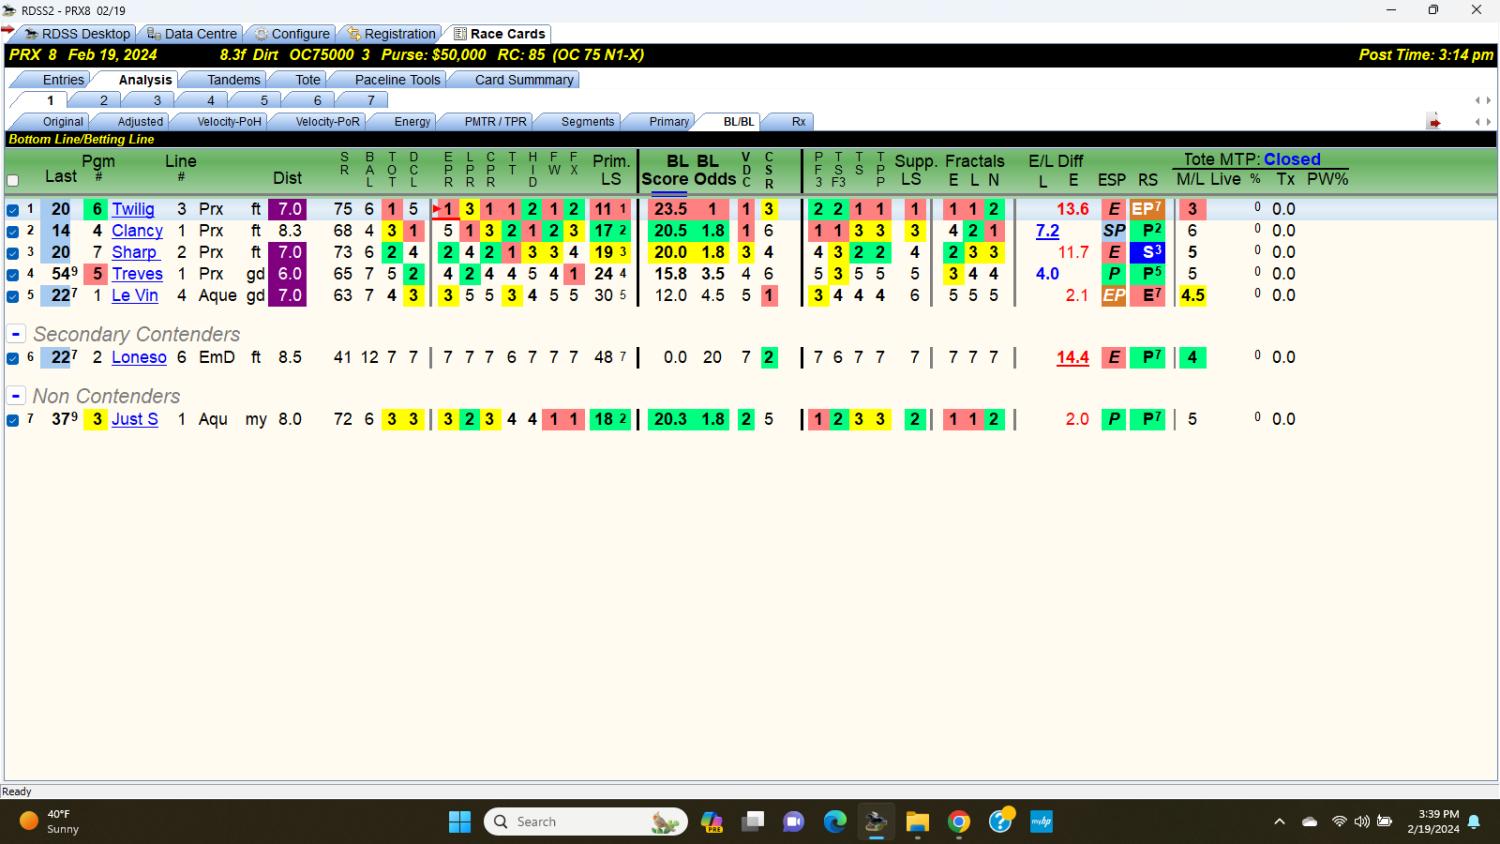1500x844 pixels.
Task: Open the Just S horse link
Action: coord(135,419)
